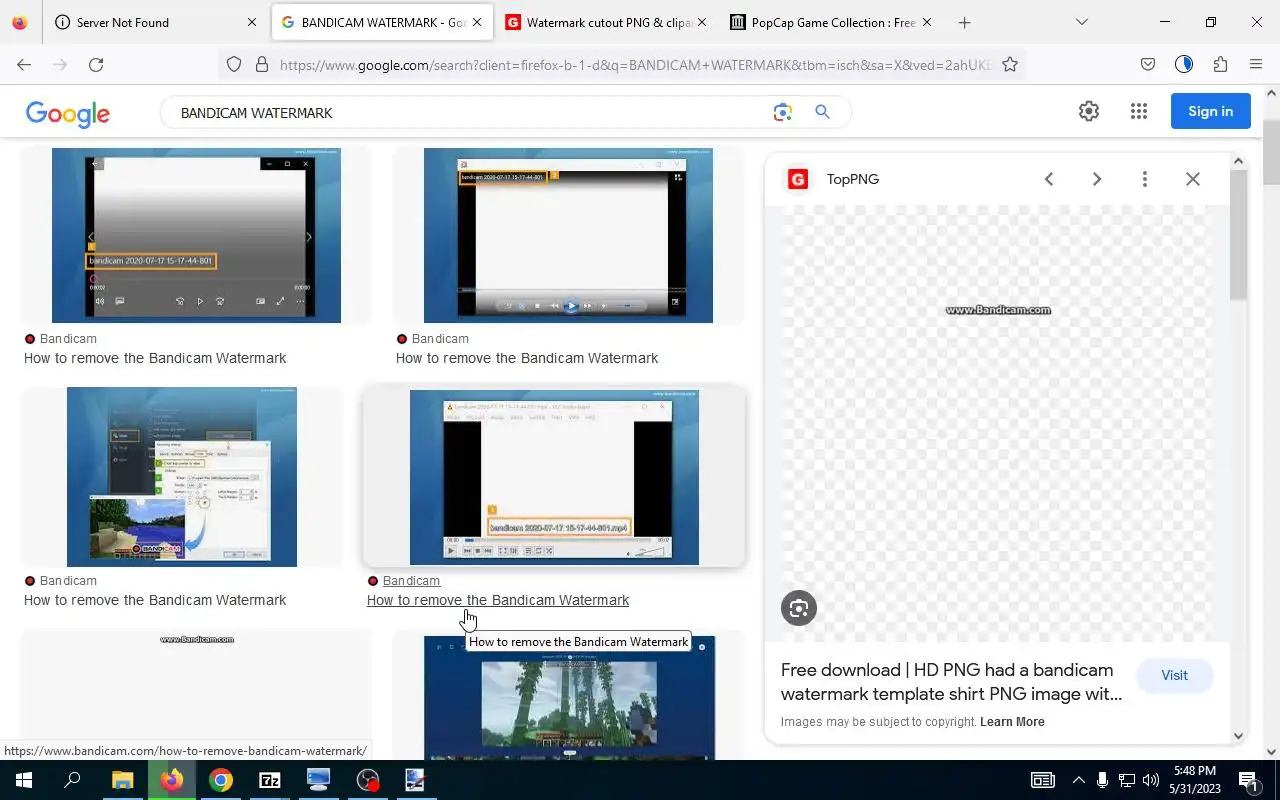Bookmark this page with the star icon

(x=1010, y=64)
